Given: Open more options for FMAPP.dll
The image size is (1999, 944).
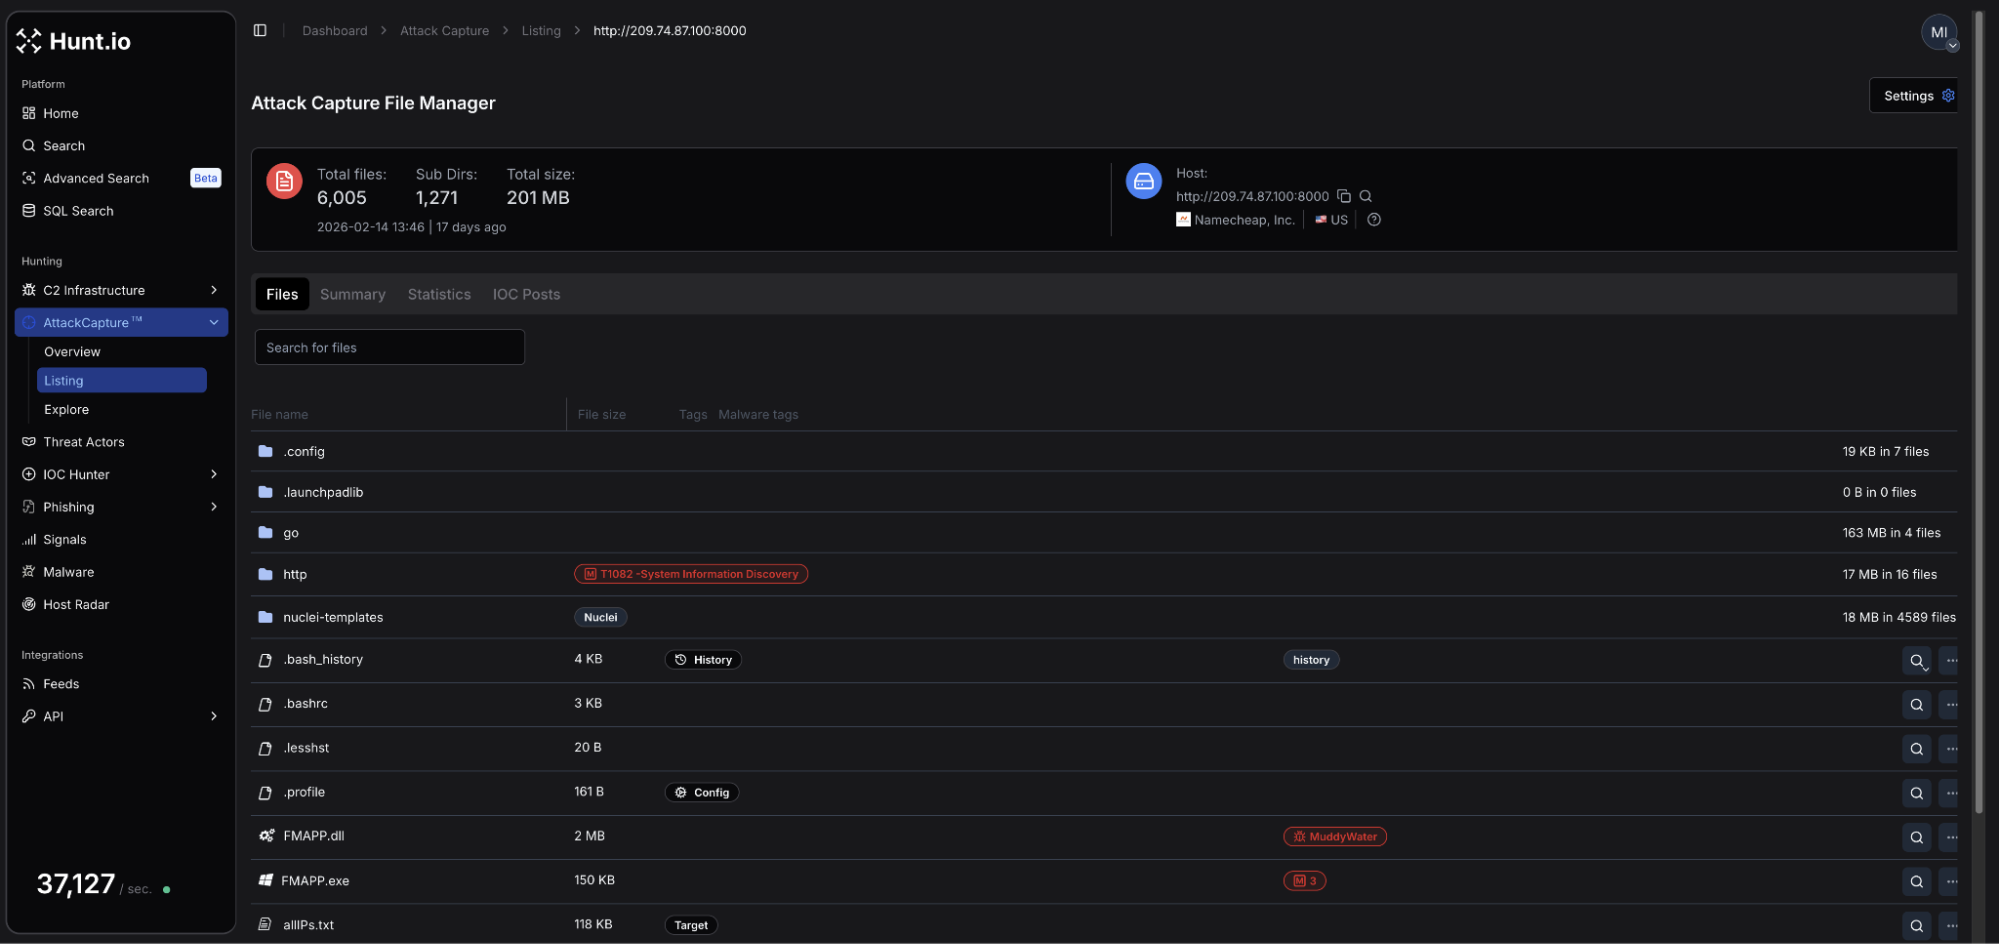Looking at the screenshot, I should [1951, 837].
